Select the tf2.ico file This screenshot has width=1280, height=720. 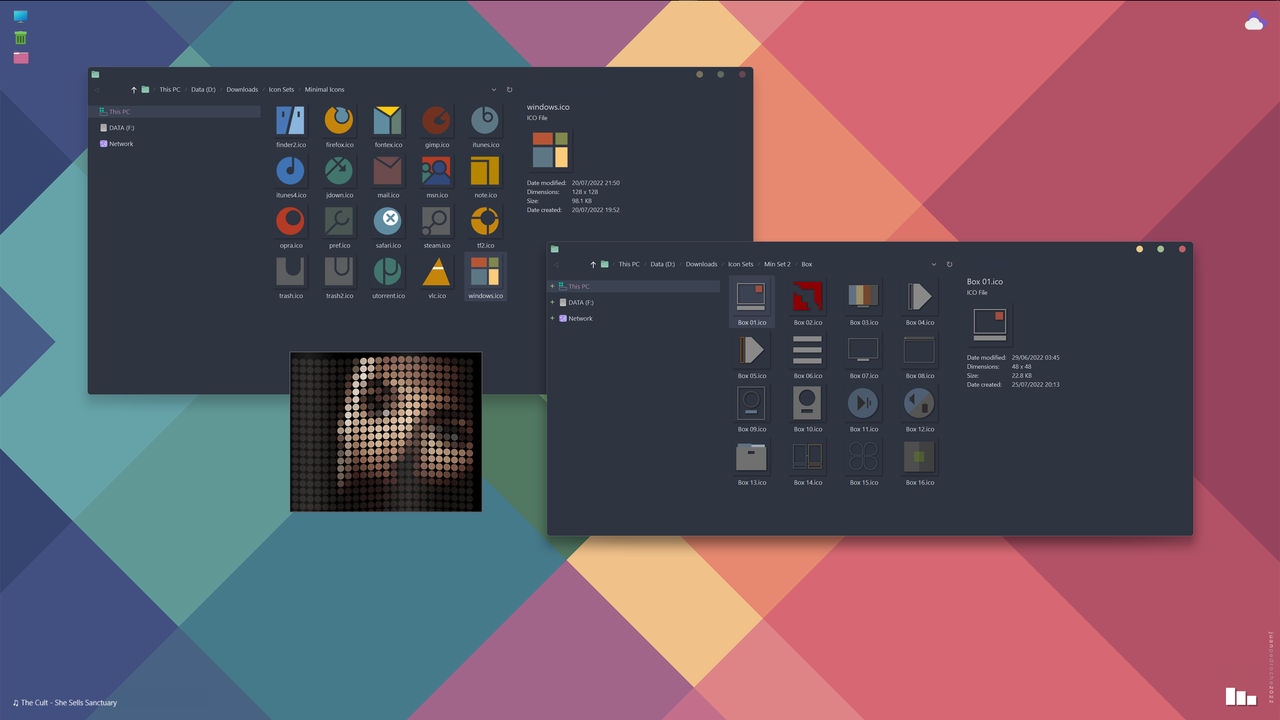pos(485,227)
